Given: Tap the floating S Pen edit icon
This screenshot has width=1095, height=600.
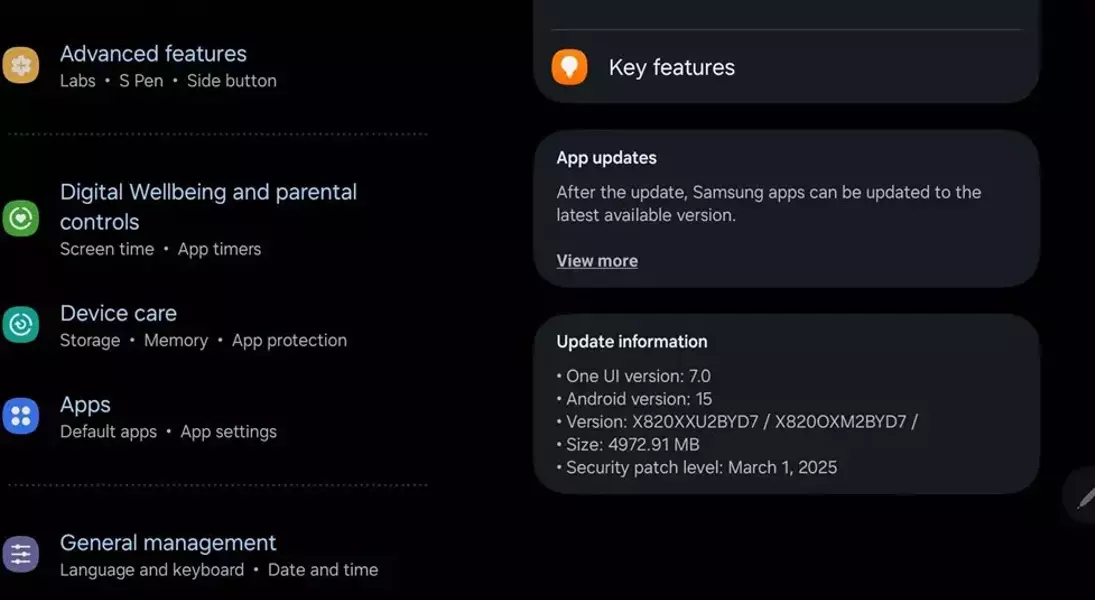Looking at the screenshot, I should click(x=1081, y=497).
